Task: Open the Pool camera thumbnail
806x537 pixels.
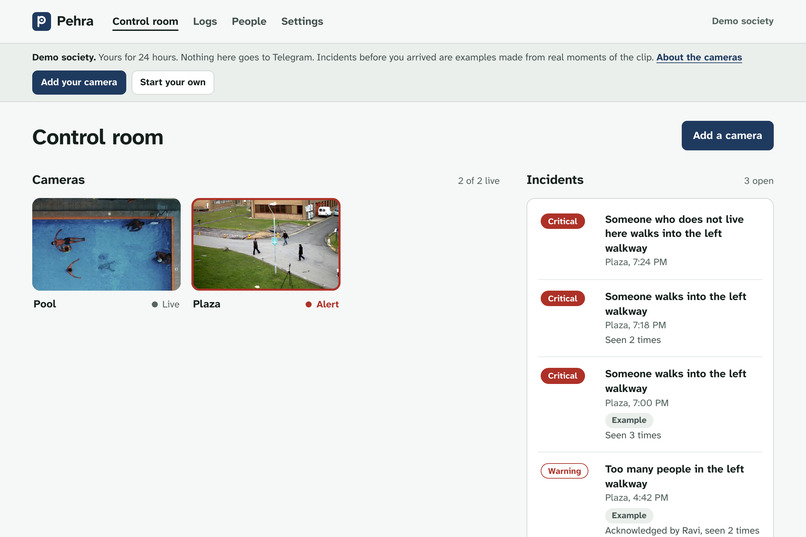Action: [106, 244]
